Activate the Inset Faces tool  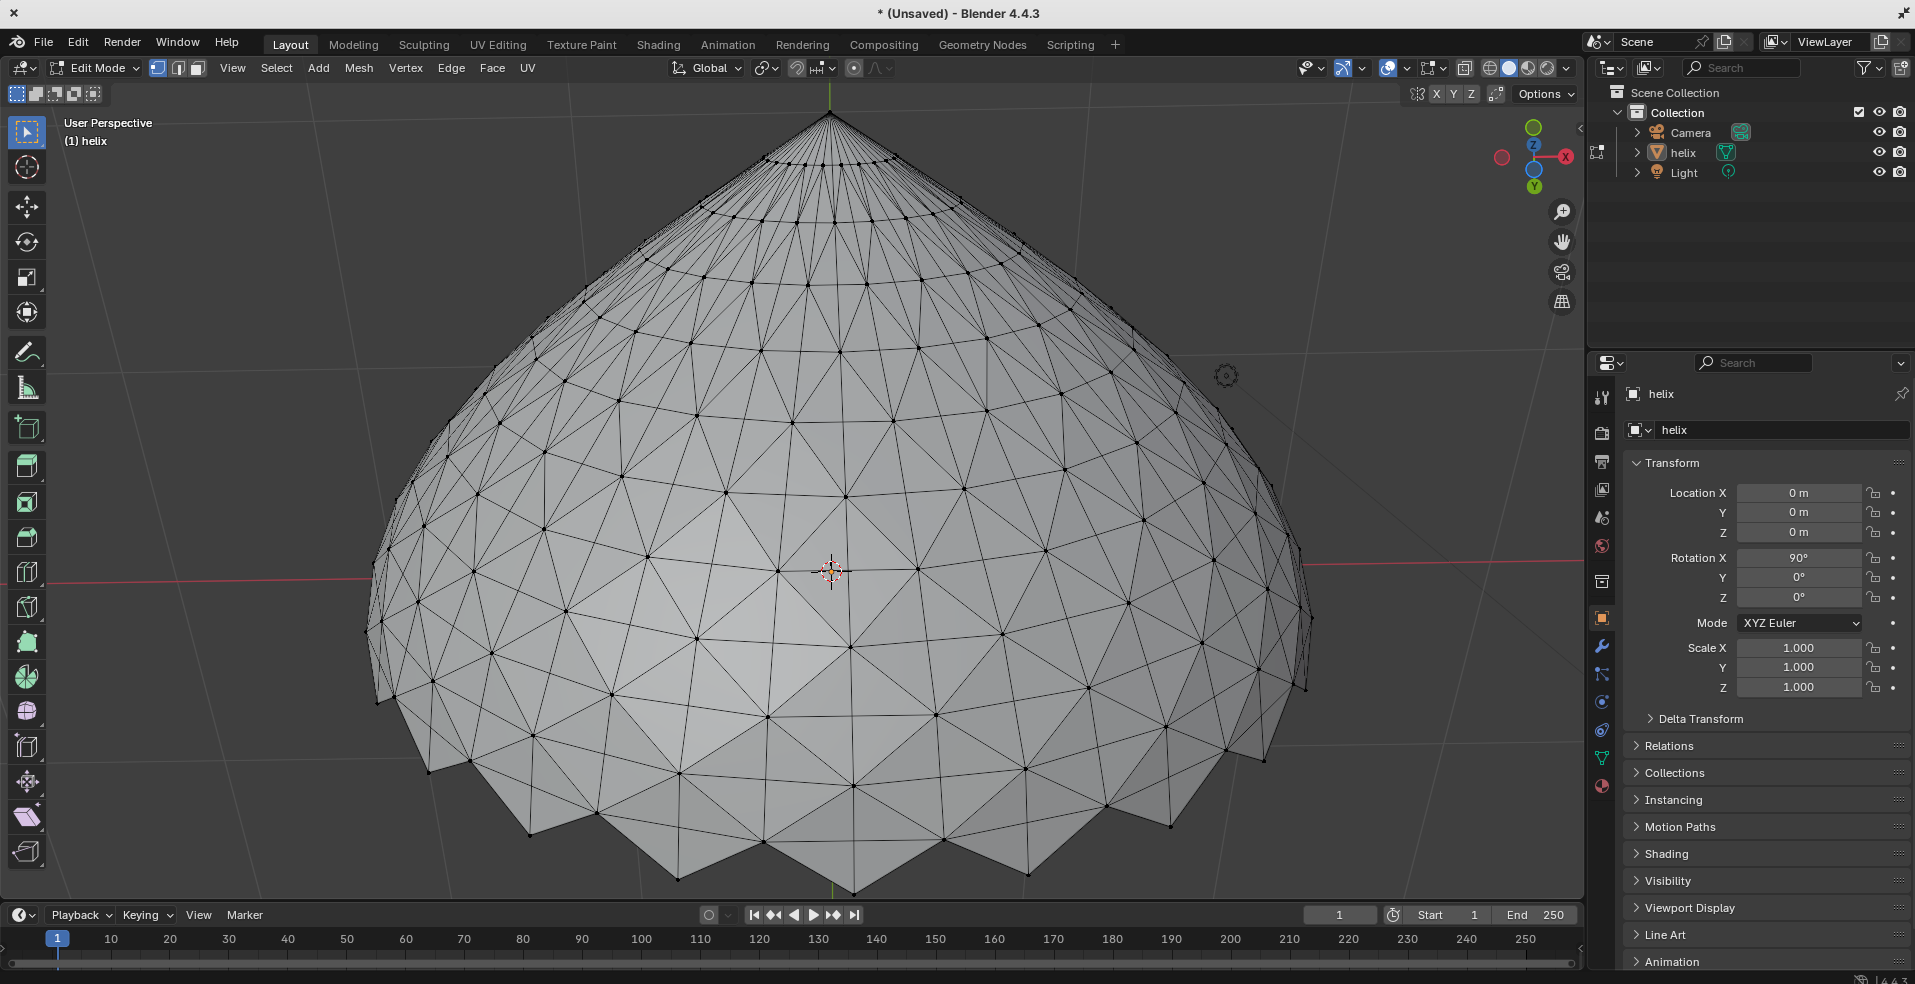pyautogui.click(x=27, y=502)
